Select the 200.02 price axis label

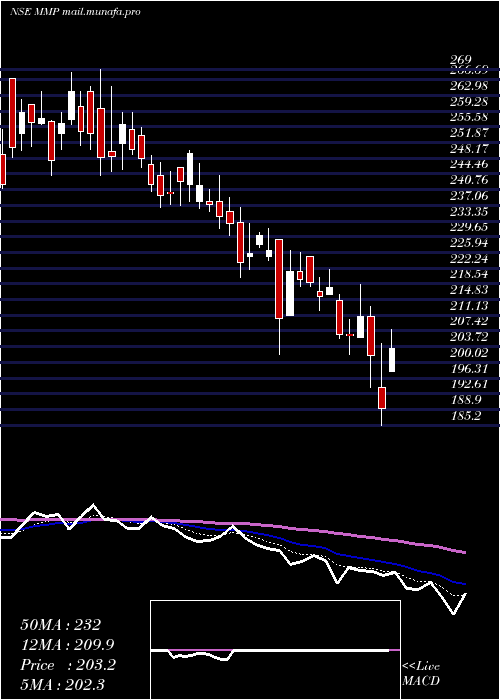click(469, 353)
